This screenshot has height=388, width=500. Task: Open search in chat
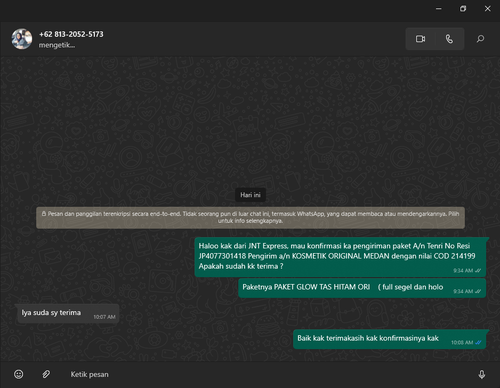click(x=480, y=39)
